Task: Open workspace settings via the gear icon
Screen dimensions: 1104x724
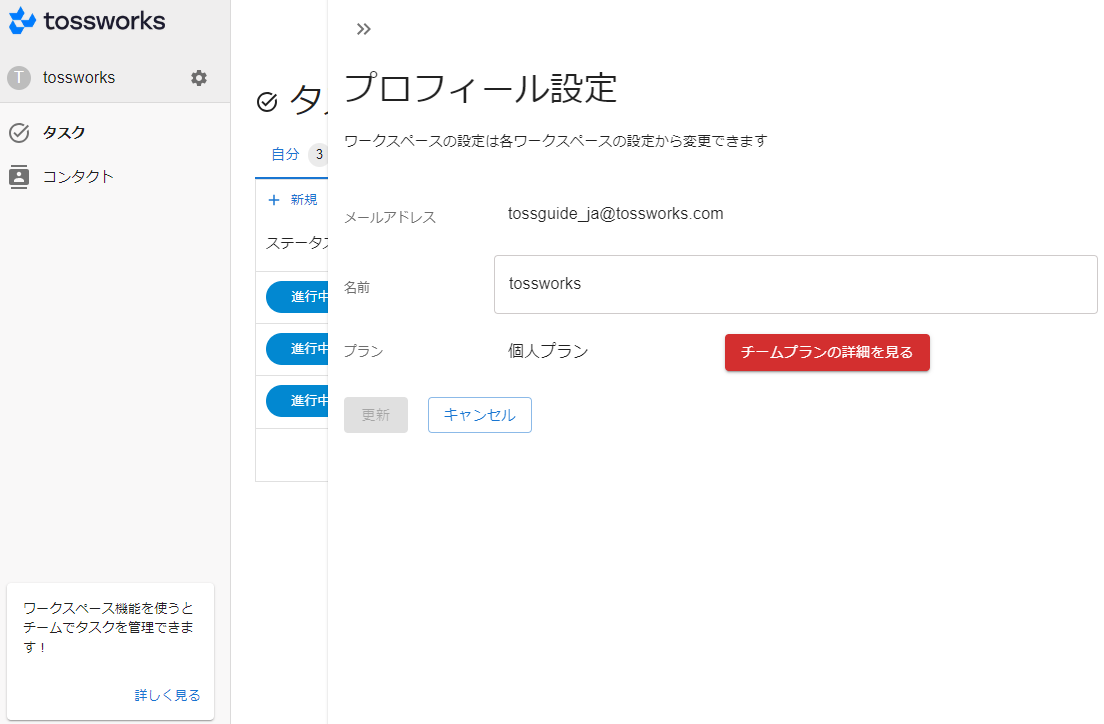Action: [x=199, y=78]
